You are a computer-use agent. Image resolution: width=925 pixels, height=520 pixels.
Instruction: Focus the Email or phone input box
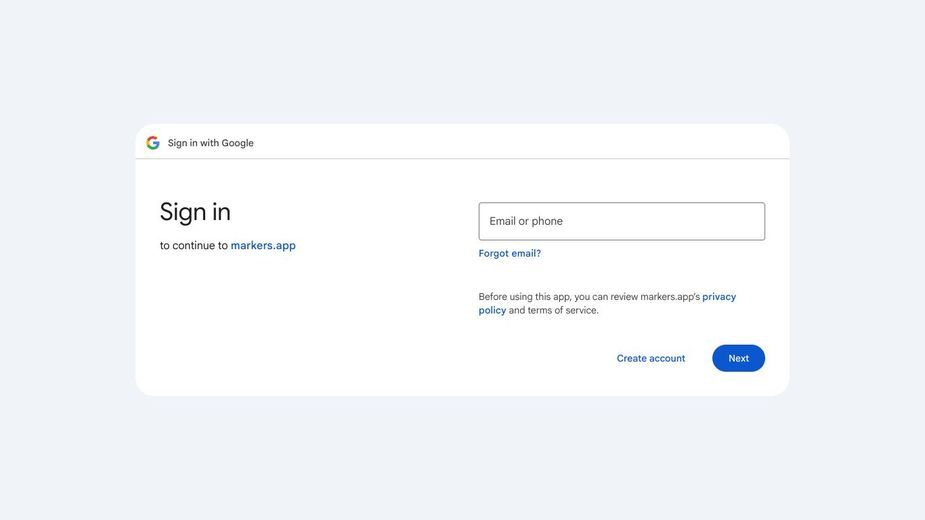click(622, 221)
